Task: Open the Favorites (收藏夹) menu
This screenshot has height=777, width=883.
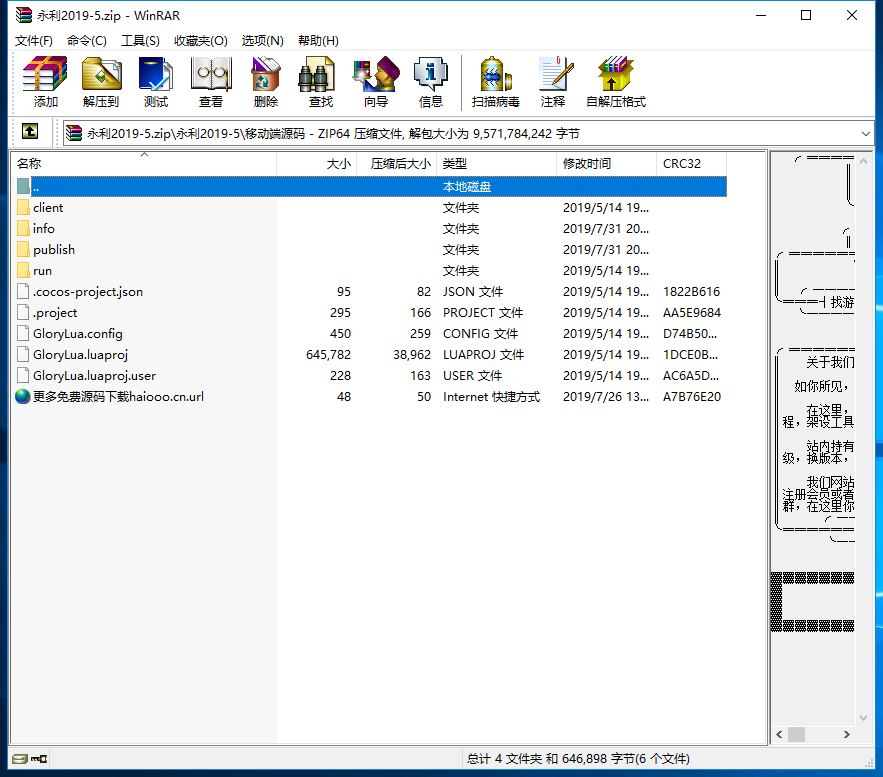Action: tap(200, 41)
